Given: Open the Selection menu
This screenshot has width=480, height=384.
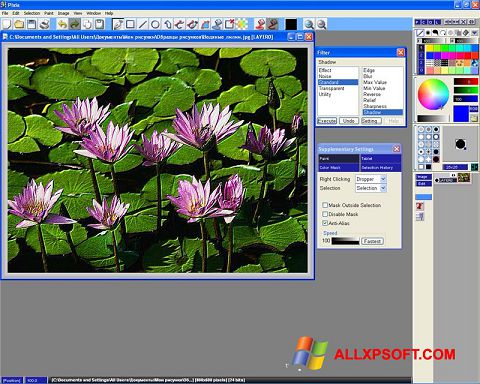Looking at the screenshot, I should pos(32,13).
